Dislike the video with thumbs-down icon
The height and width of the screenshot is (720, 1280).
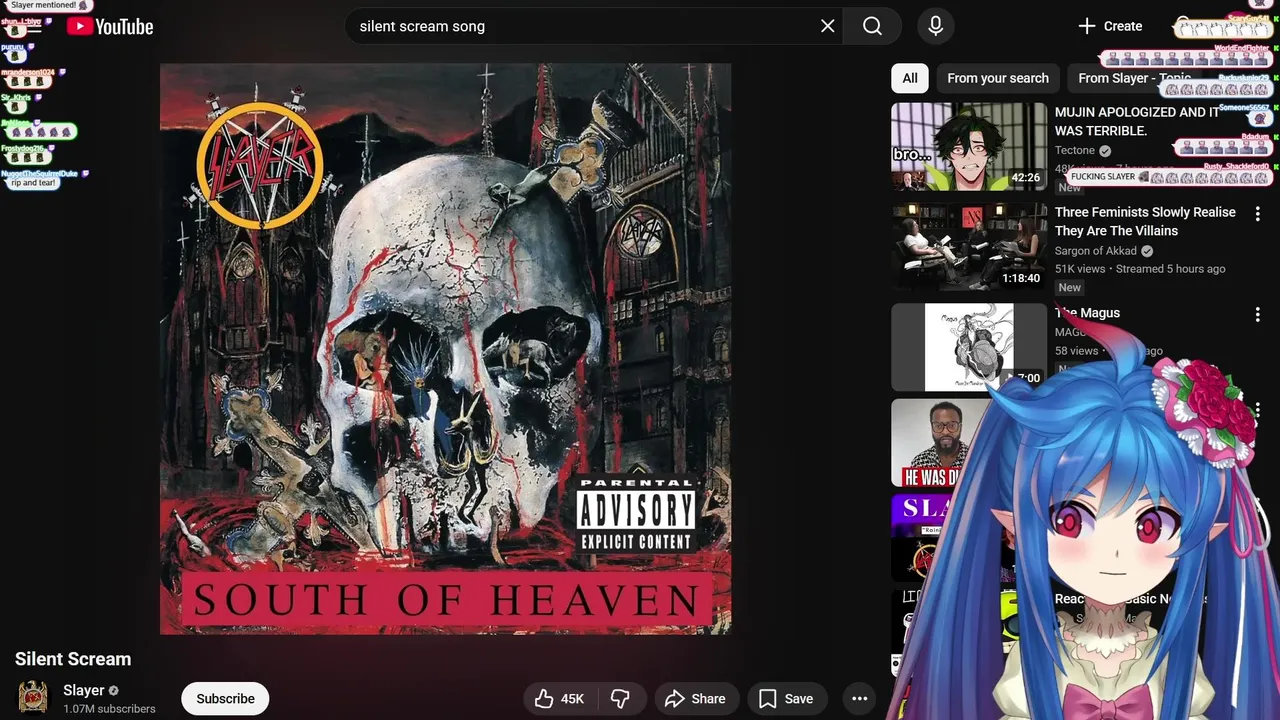pyautogui.click(x=620, y=699)
